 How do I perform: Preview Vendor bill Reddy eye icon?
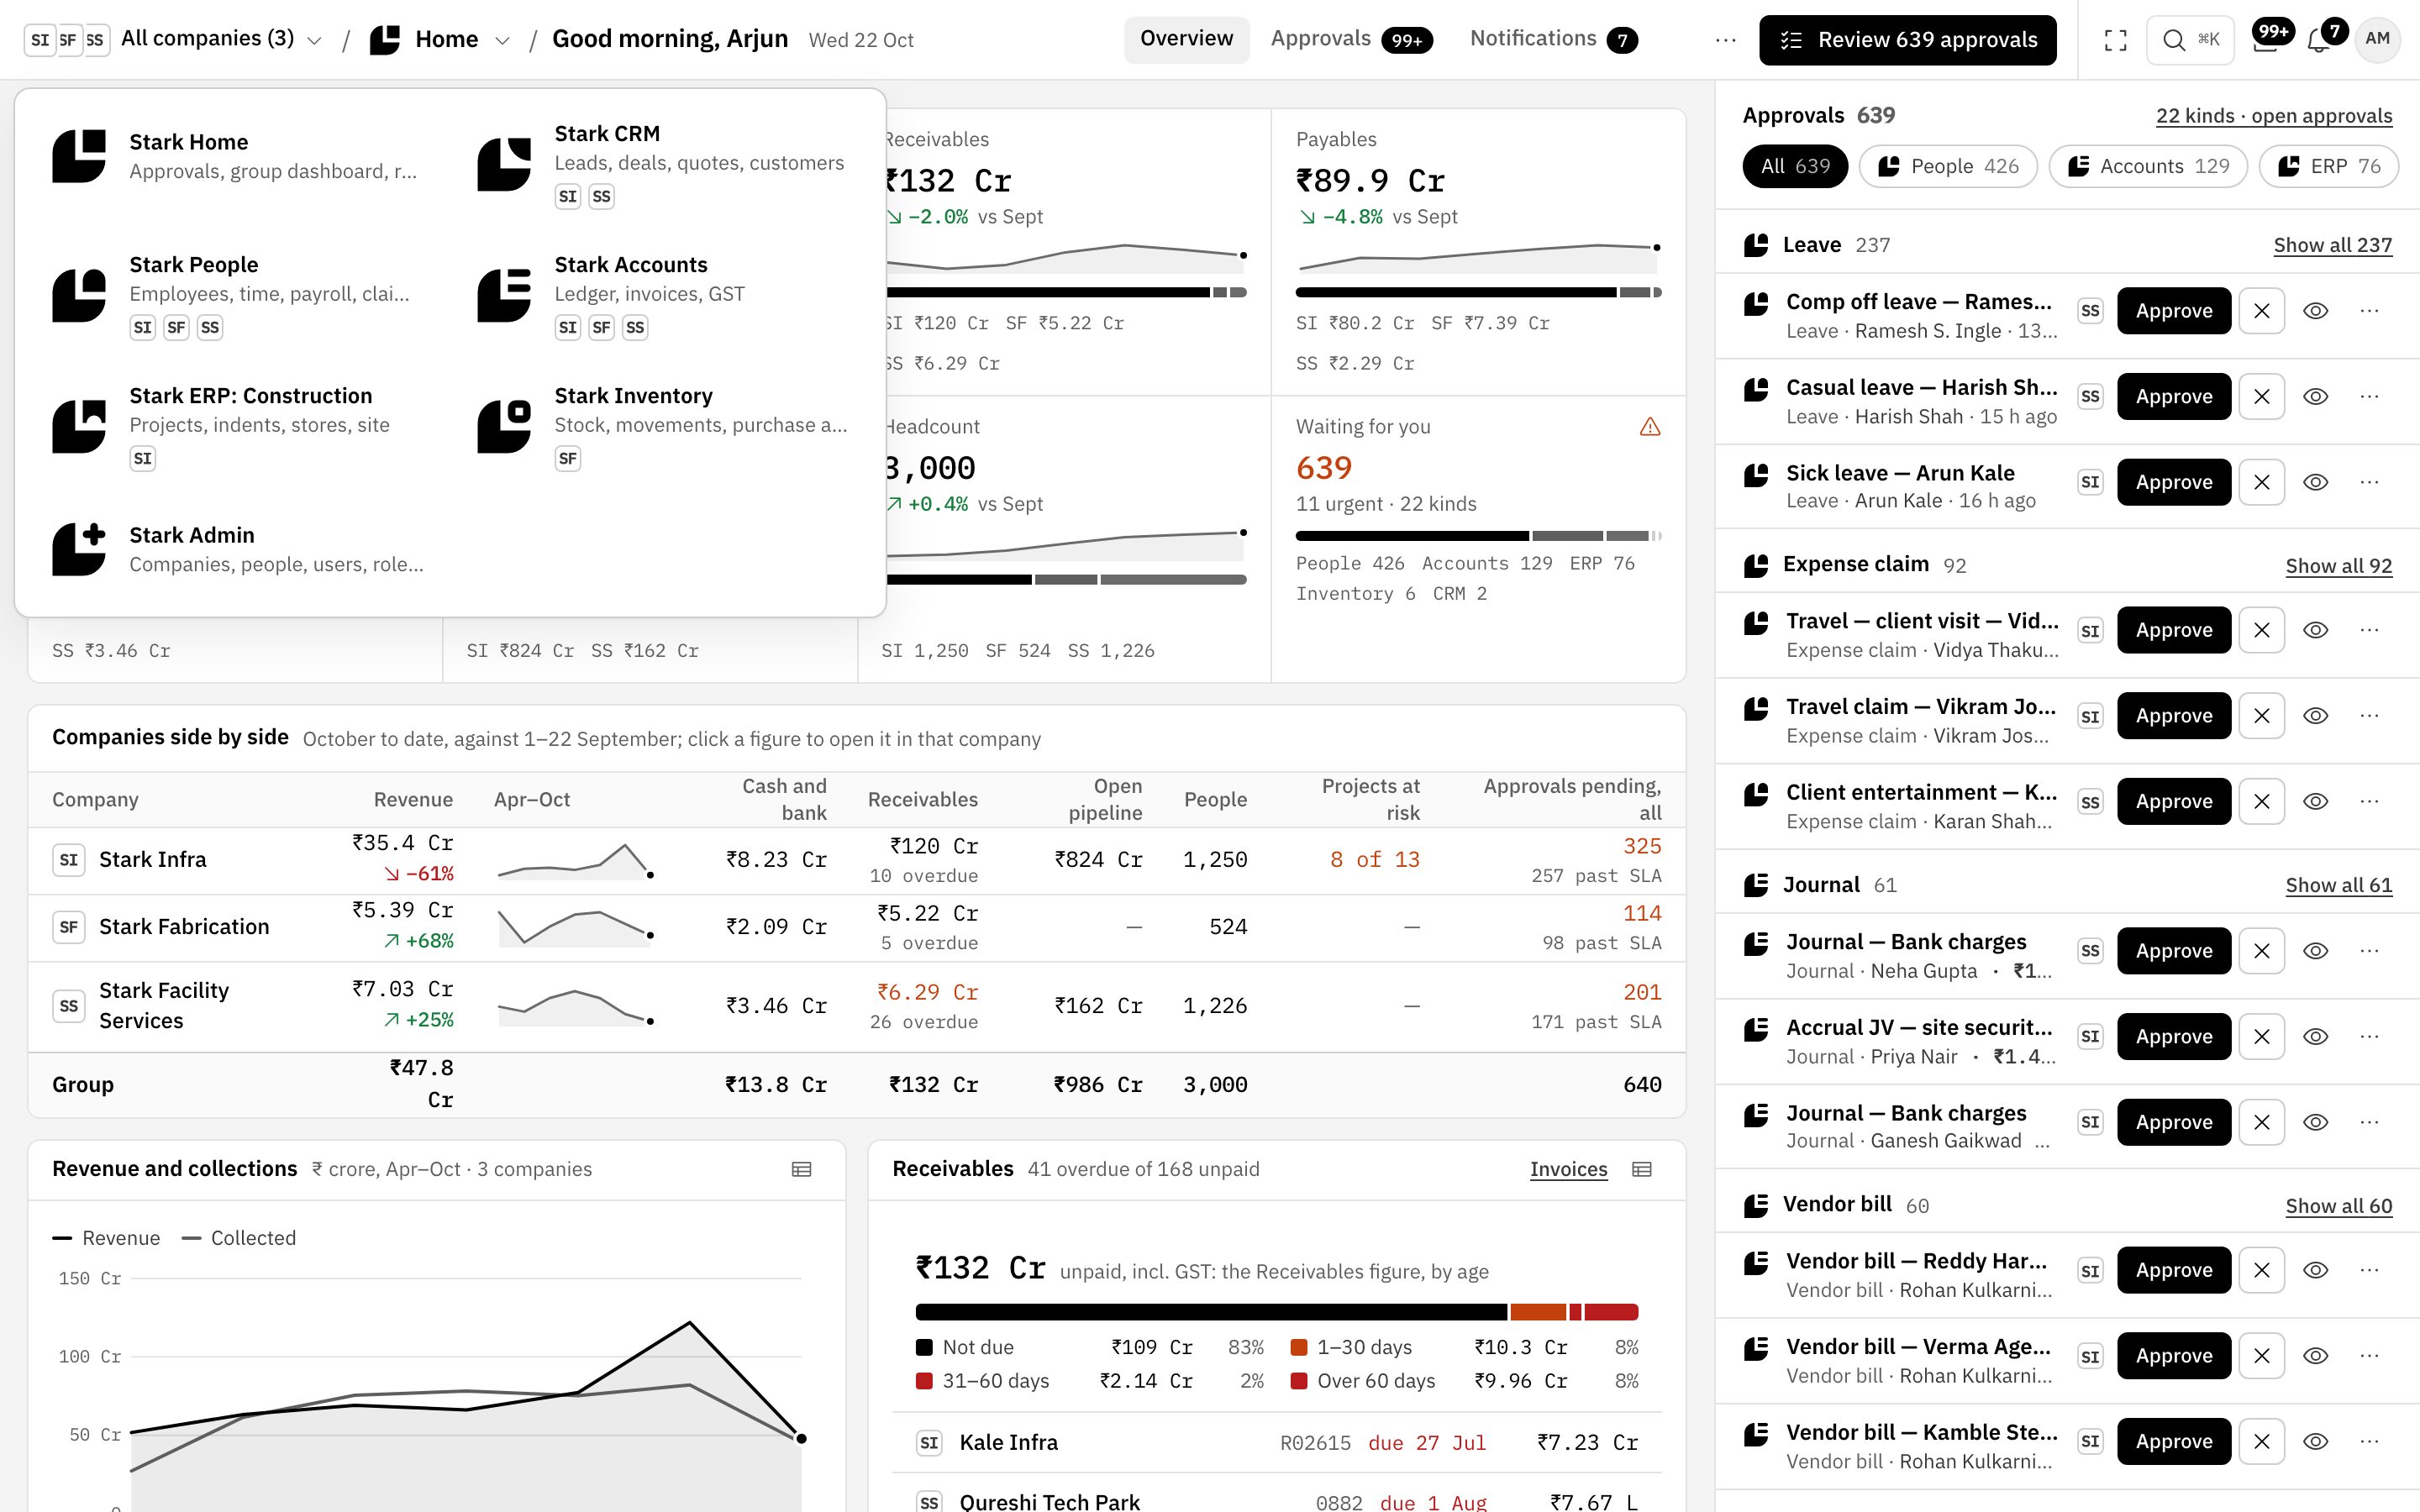point(2315,1270)
